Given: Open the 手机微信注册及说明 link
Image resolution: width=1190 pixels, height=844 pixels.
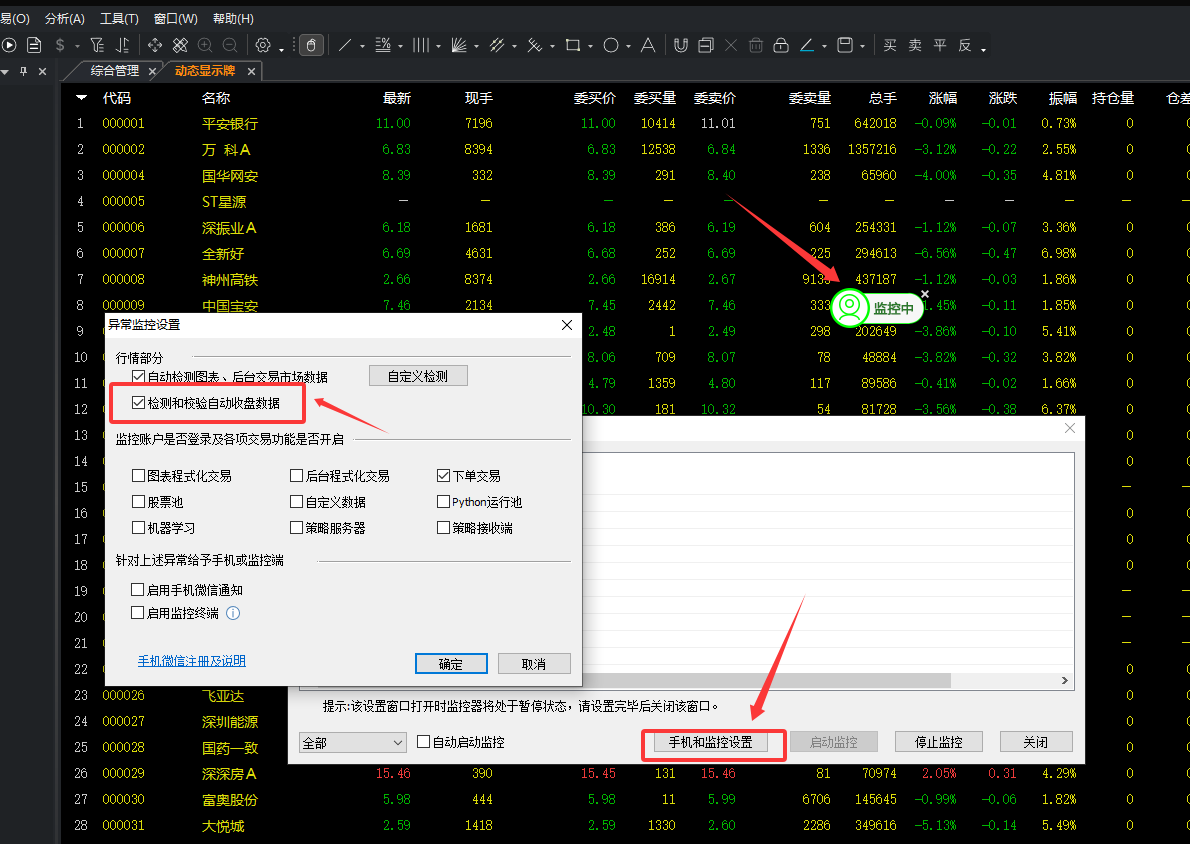Looking at the screenshot, I should [x=191, y=661].
